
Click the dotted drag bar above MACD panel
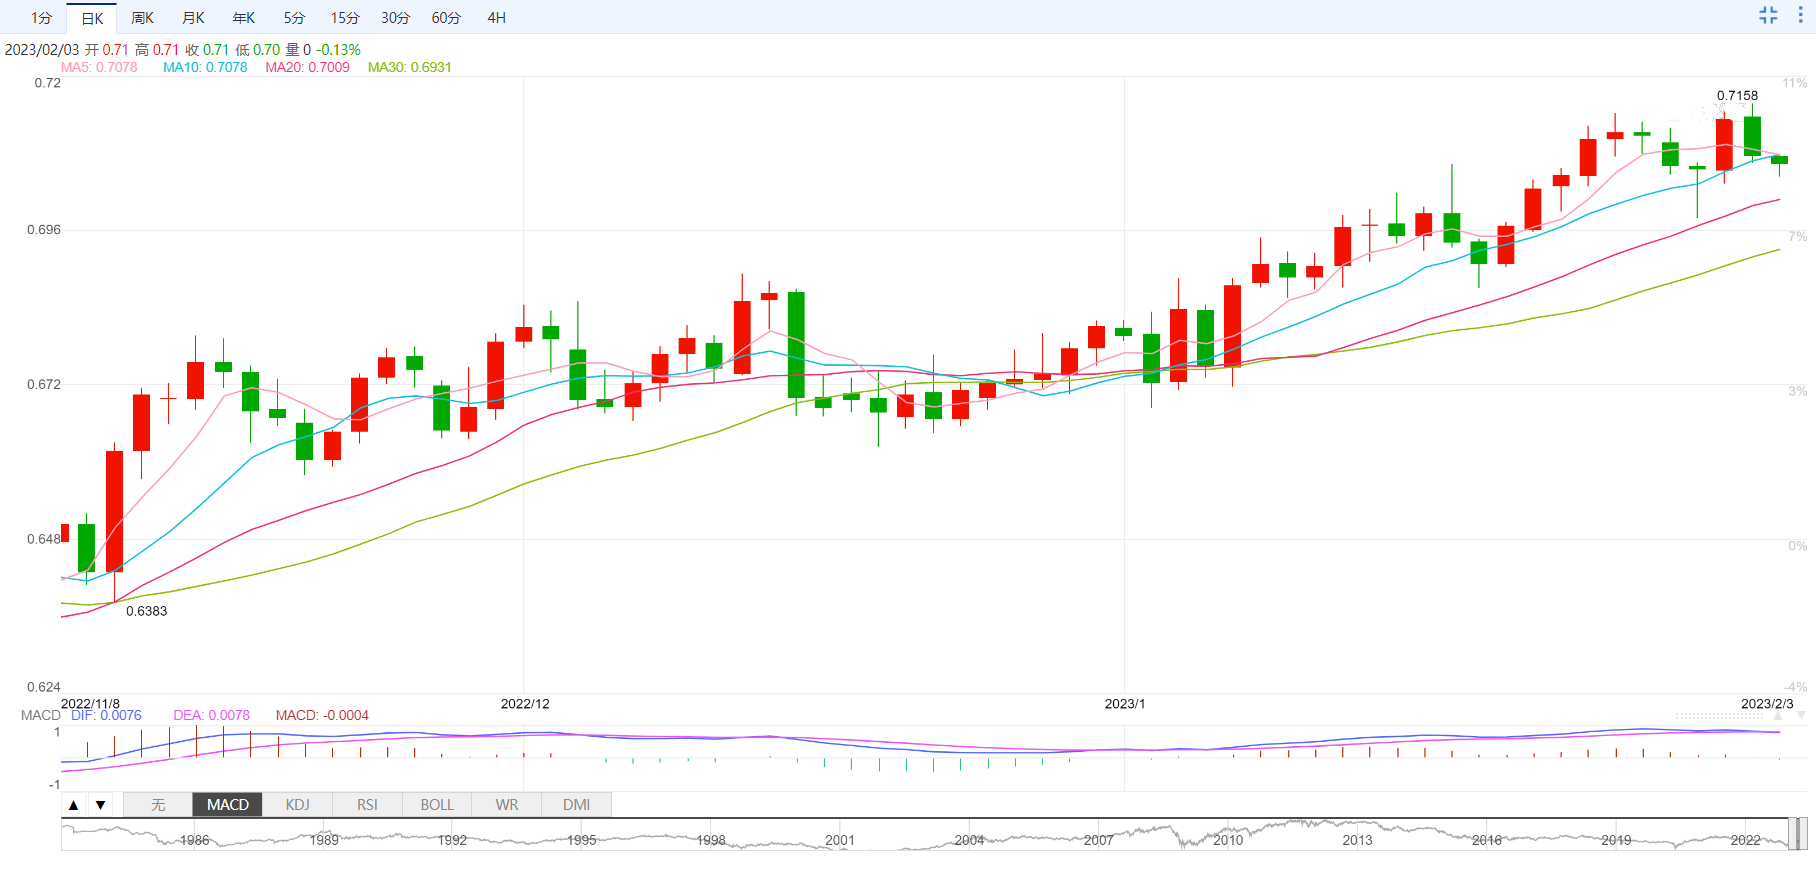tap(1719, 715)
